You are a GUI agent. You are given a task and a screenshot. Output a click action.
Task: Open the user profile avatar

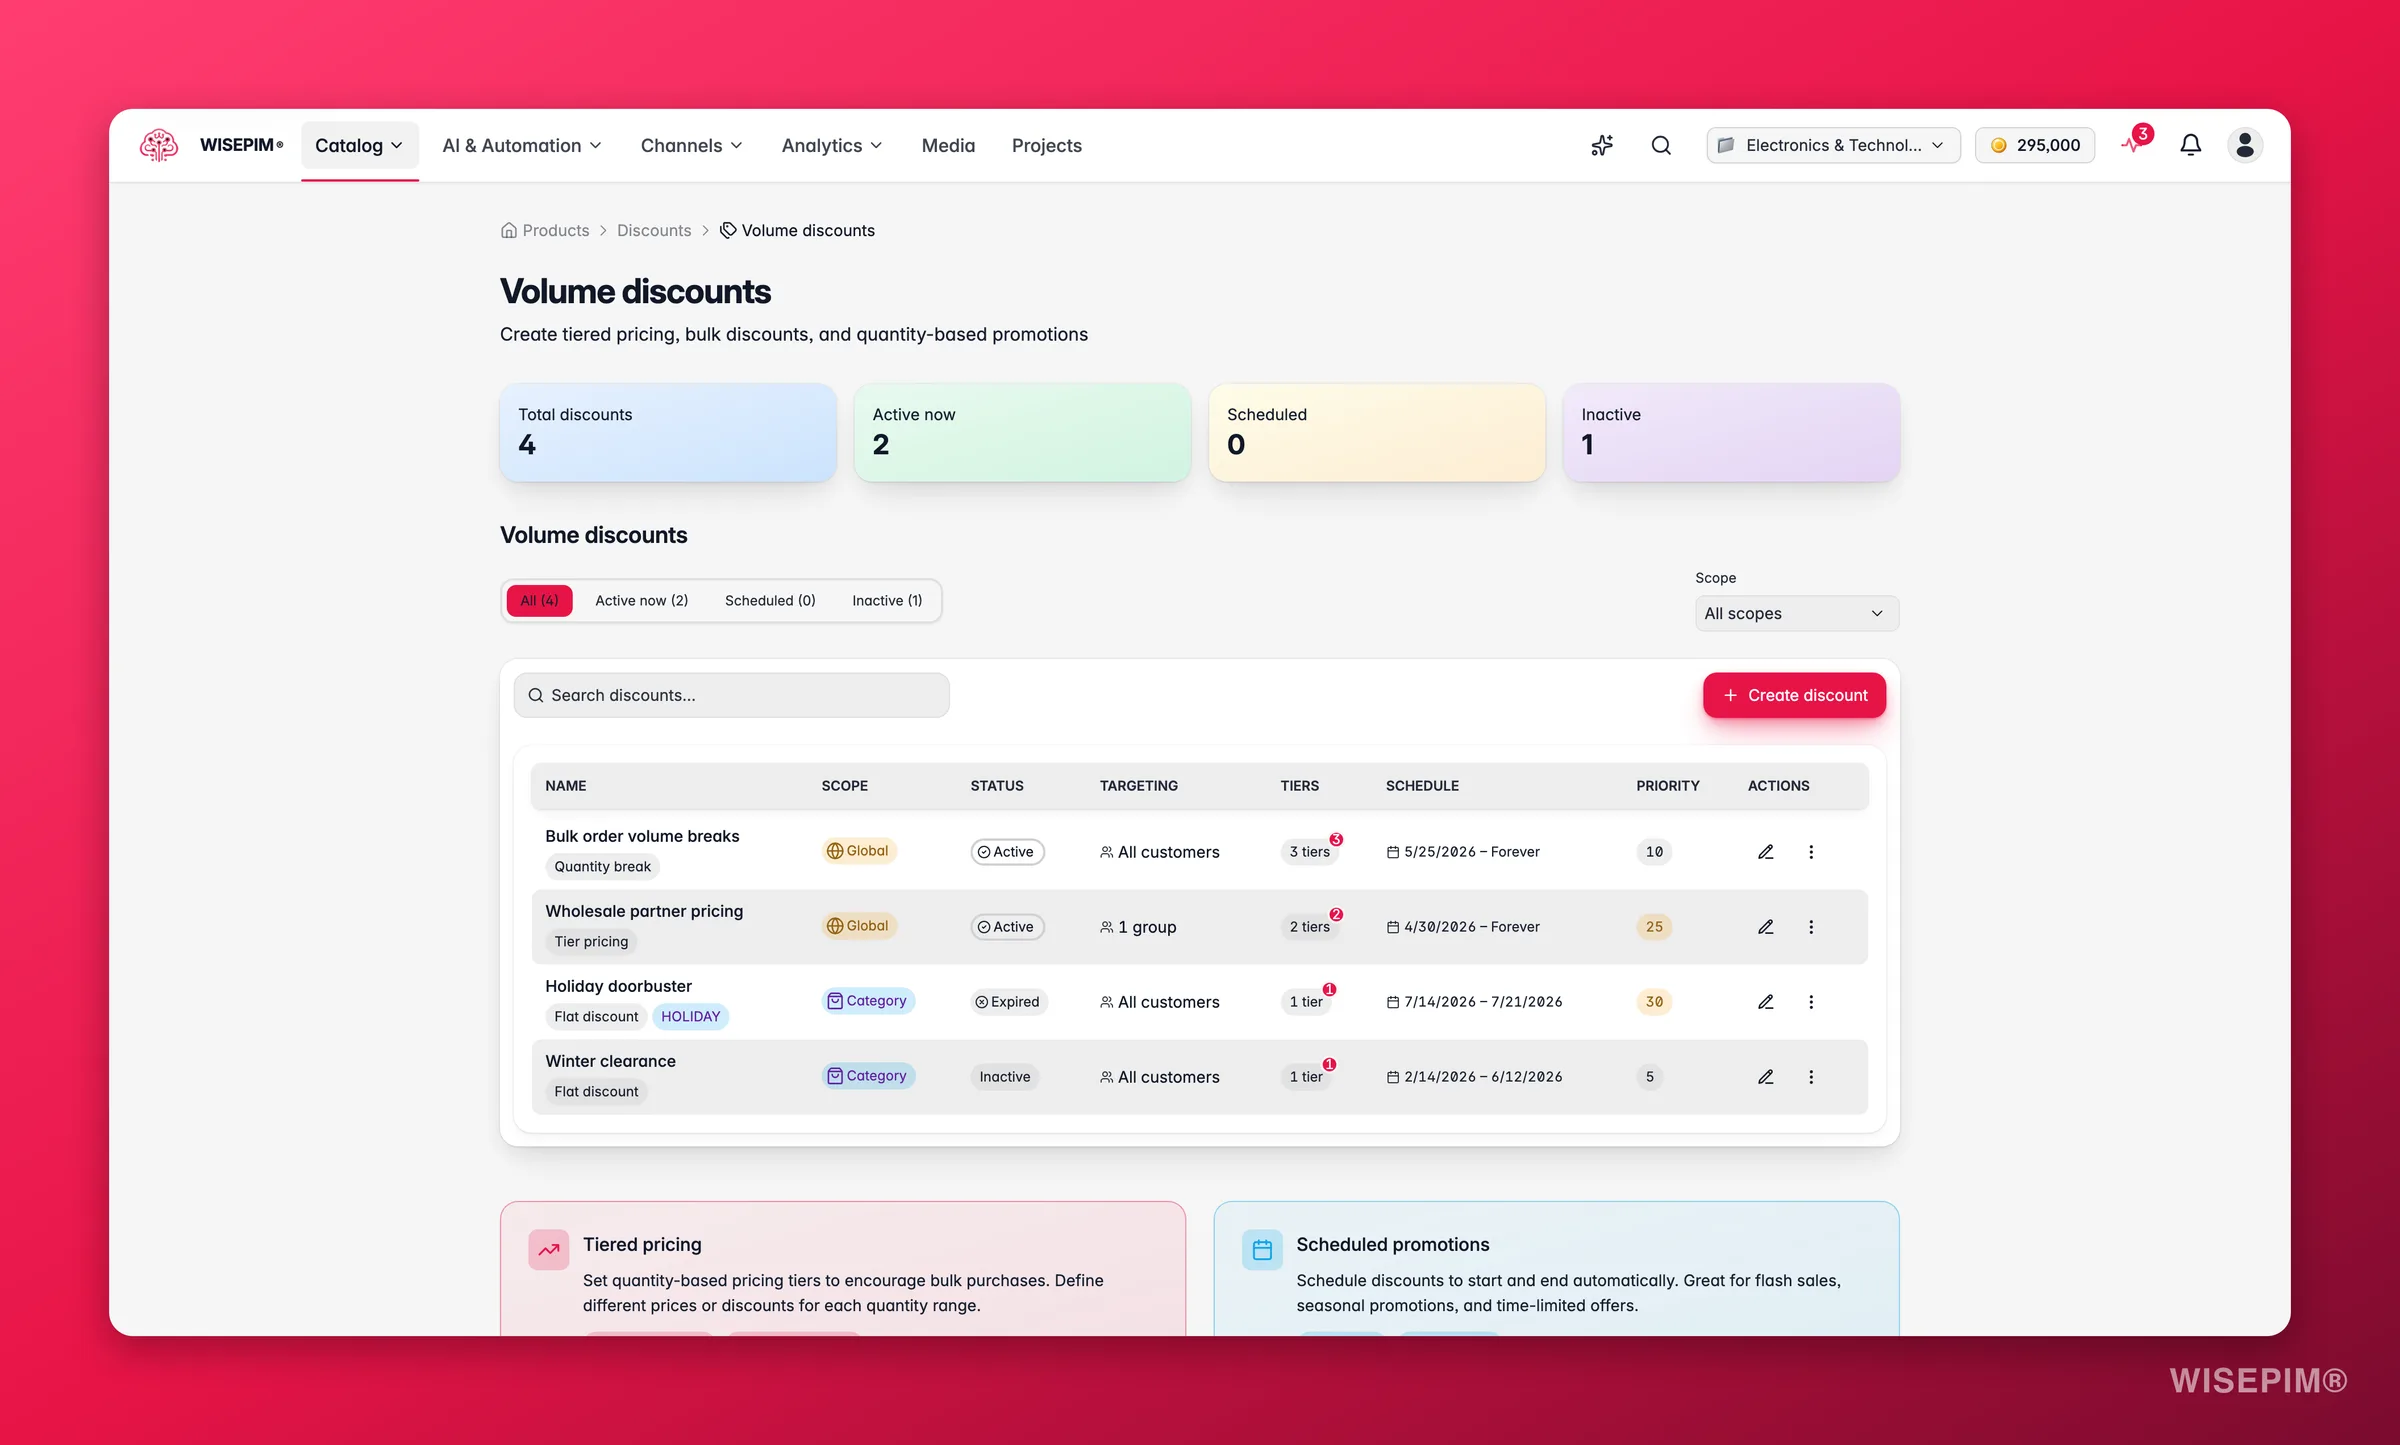tap(2245, 145)
